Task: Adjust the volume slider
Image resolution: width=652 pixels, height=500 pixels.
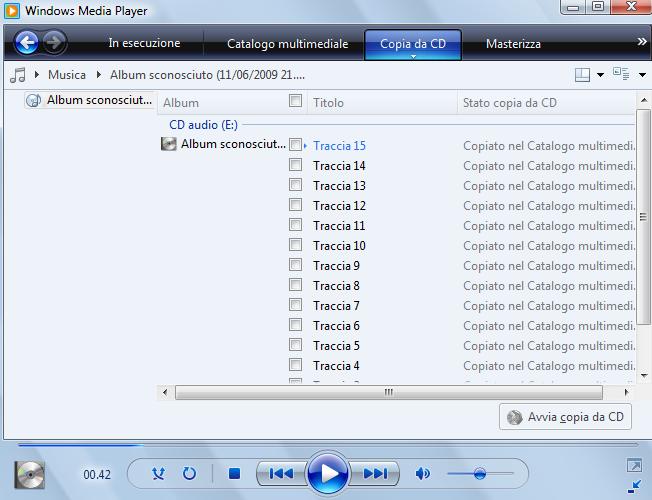Action: [x=480, y=473]
